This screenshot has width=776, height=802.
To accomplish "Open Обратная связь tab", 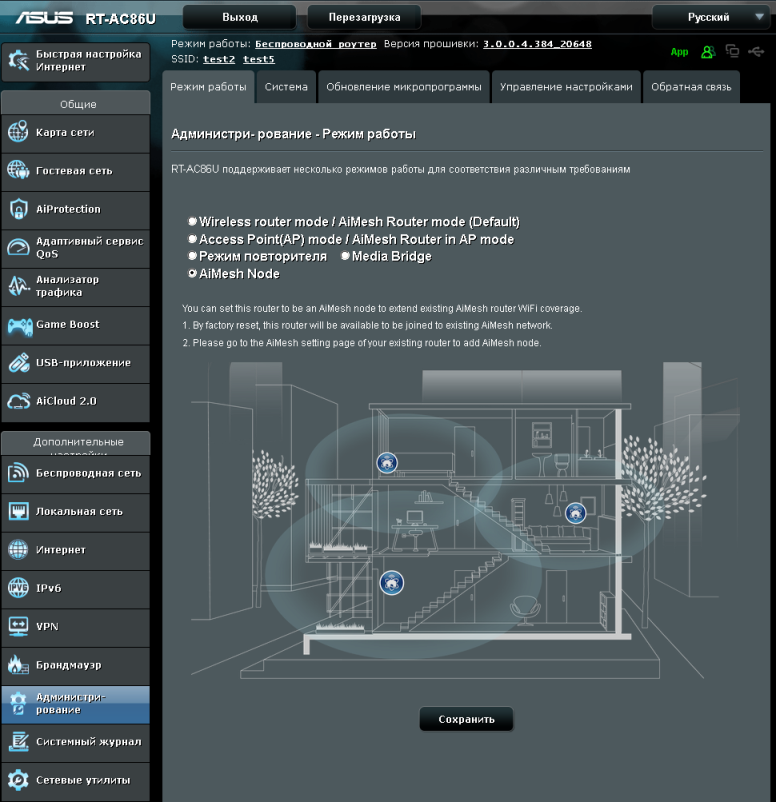I will click(691, 87).
